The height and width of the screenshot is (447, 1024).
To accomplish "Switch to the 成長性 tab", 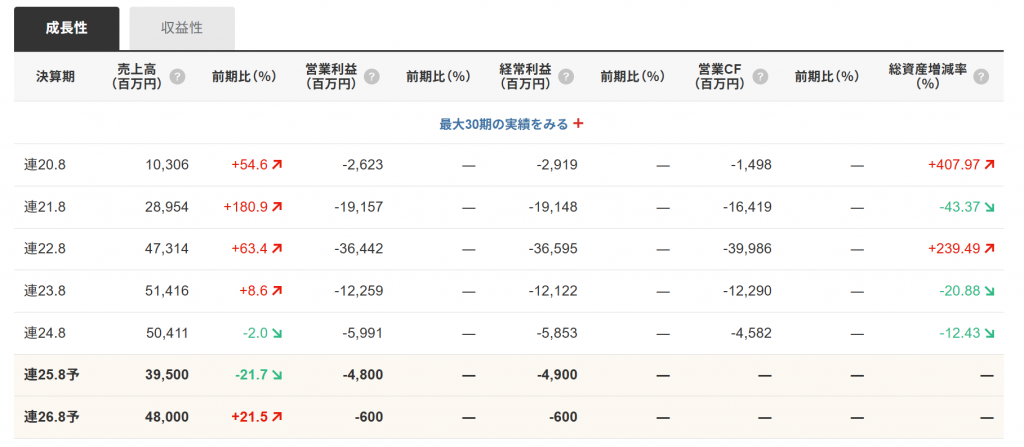I will (67, 29).
